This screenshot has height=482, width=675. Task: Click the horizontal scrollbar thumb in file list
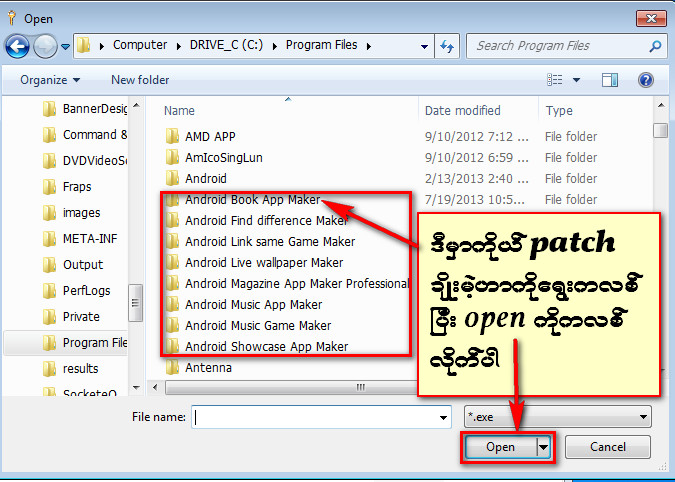tap(291, 387)
